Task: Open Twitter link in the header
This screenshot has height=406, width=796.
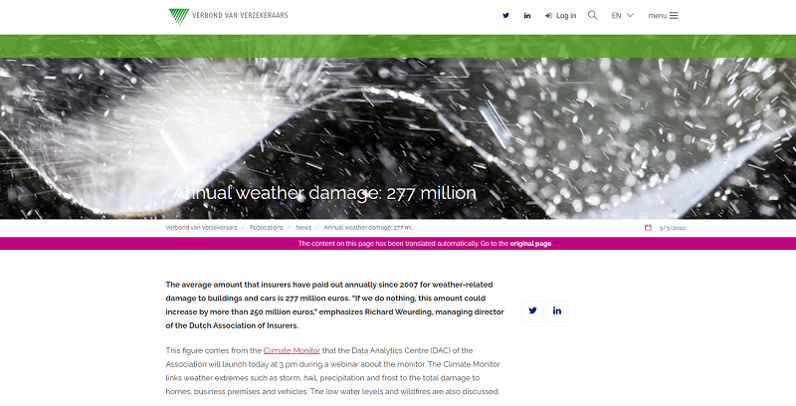Action: (506, 15)
